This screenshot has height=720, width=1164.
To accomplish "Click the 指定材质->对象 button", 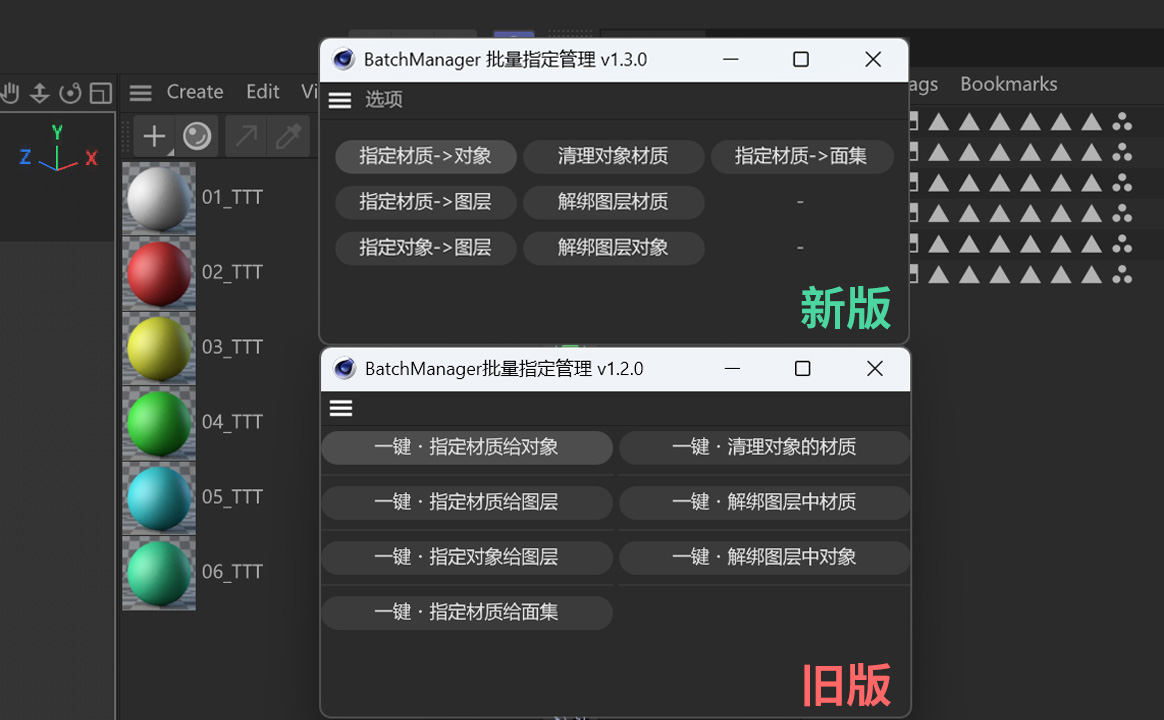I will (425, 157).
